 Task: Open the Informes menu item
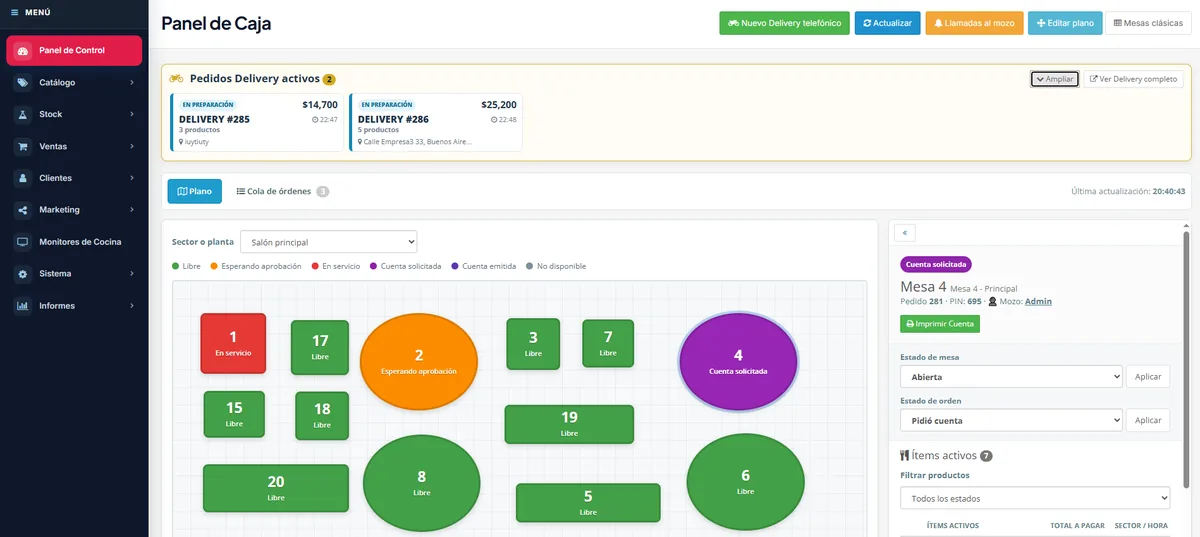(74, 306)
